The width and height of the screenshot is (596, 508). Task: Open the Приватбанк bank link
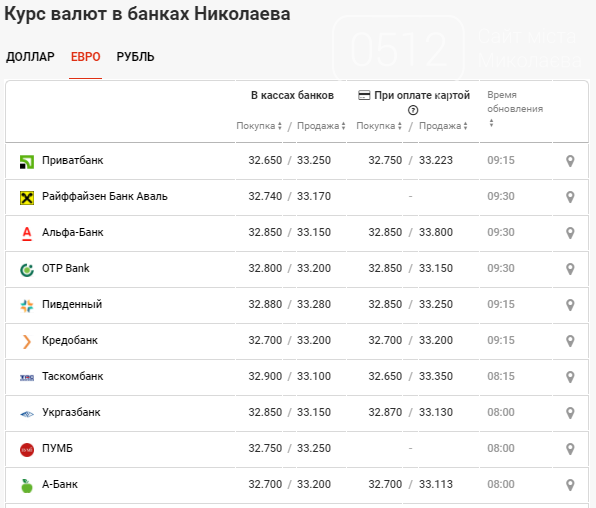click(x=73, y=160)
